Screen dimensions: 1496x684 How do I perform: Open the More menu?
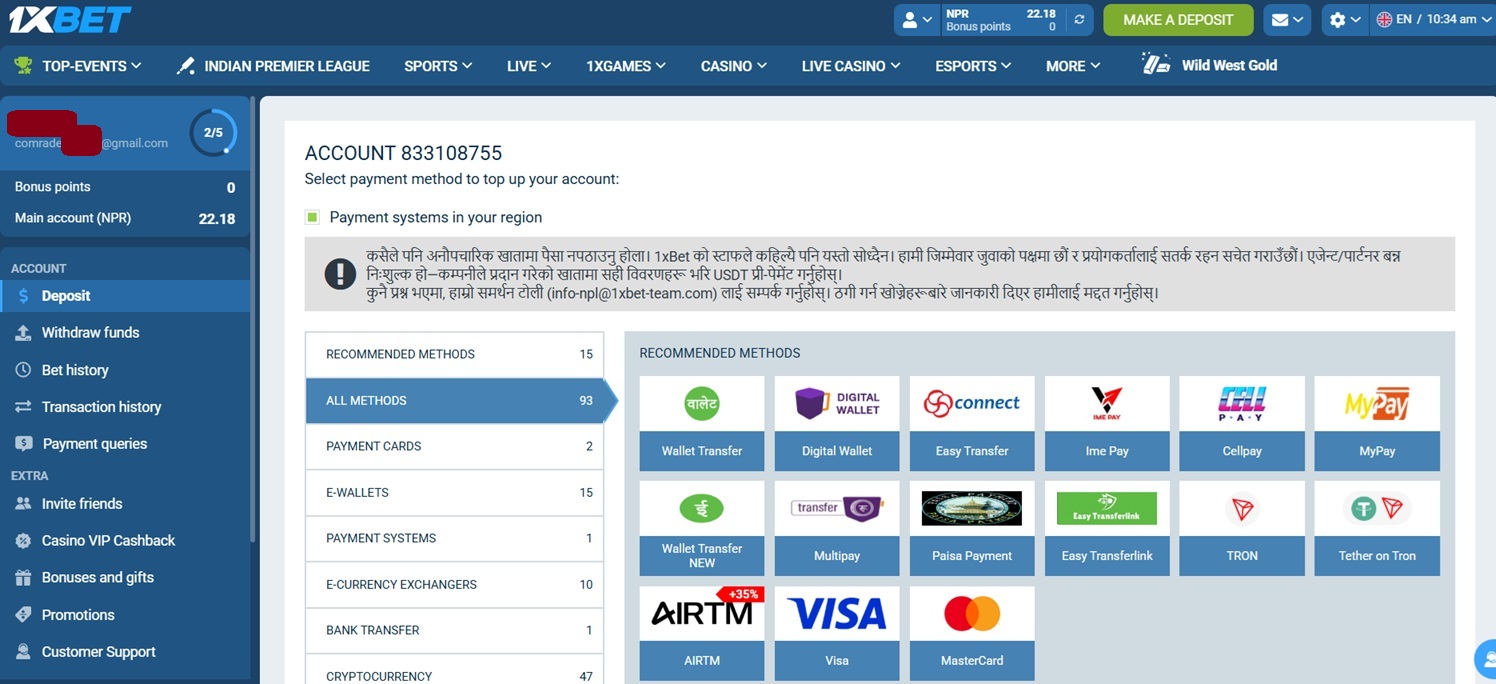[1073, 66]
